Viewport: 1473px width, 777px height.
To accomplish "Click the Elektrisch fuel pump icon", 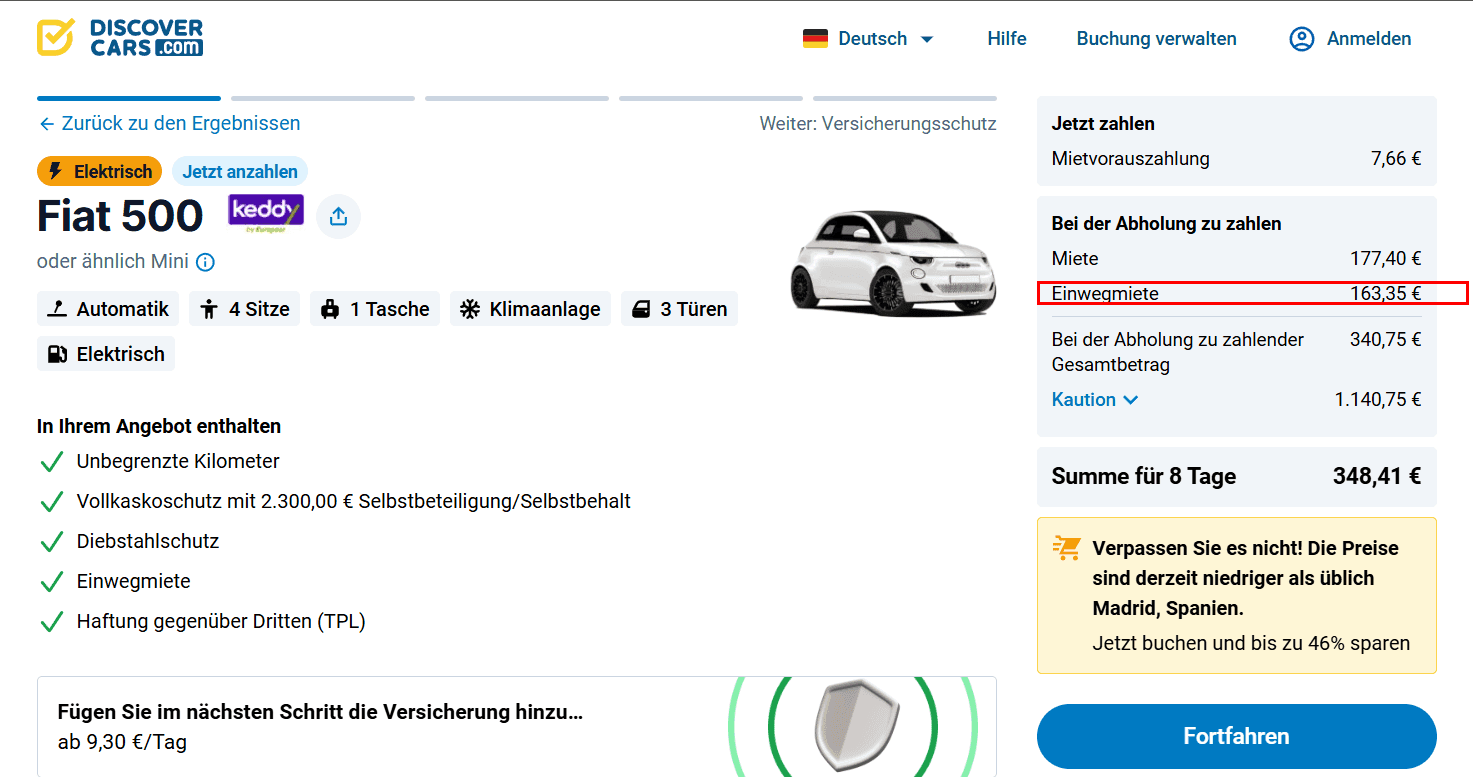I will 58,354.
